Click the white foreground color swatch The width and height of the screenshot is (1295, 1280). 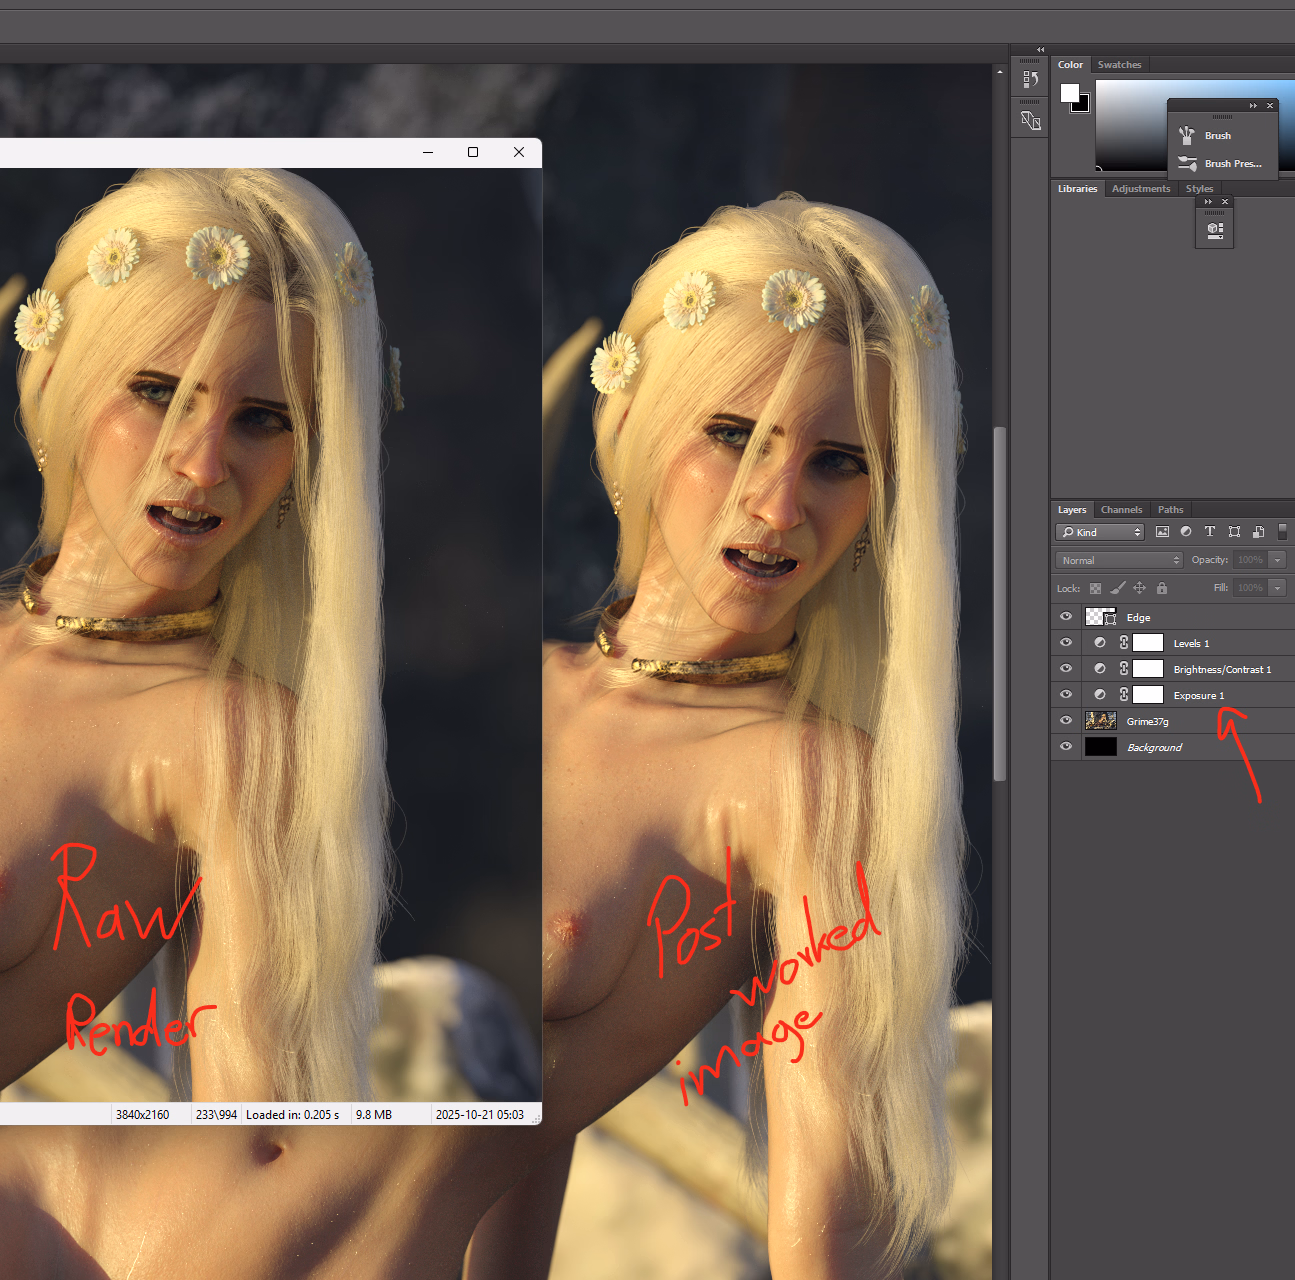tap(1069, 93)
